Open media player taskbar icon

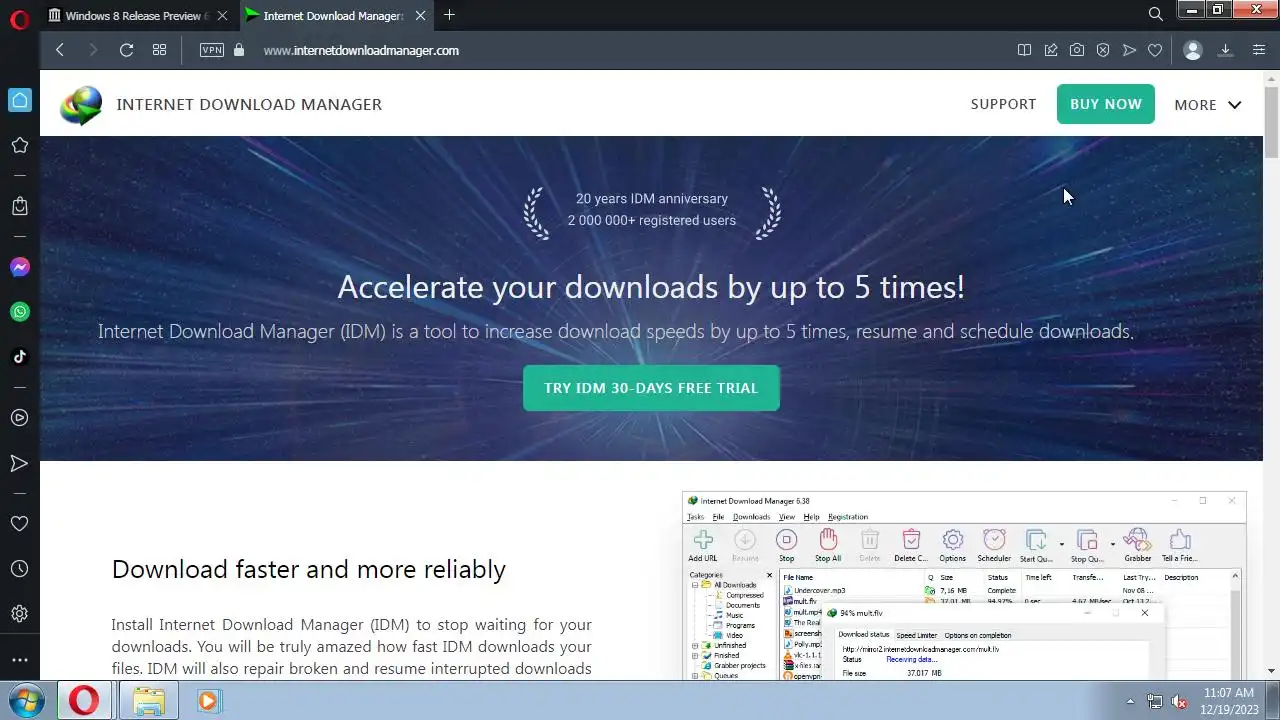(x=208, y=700)
